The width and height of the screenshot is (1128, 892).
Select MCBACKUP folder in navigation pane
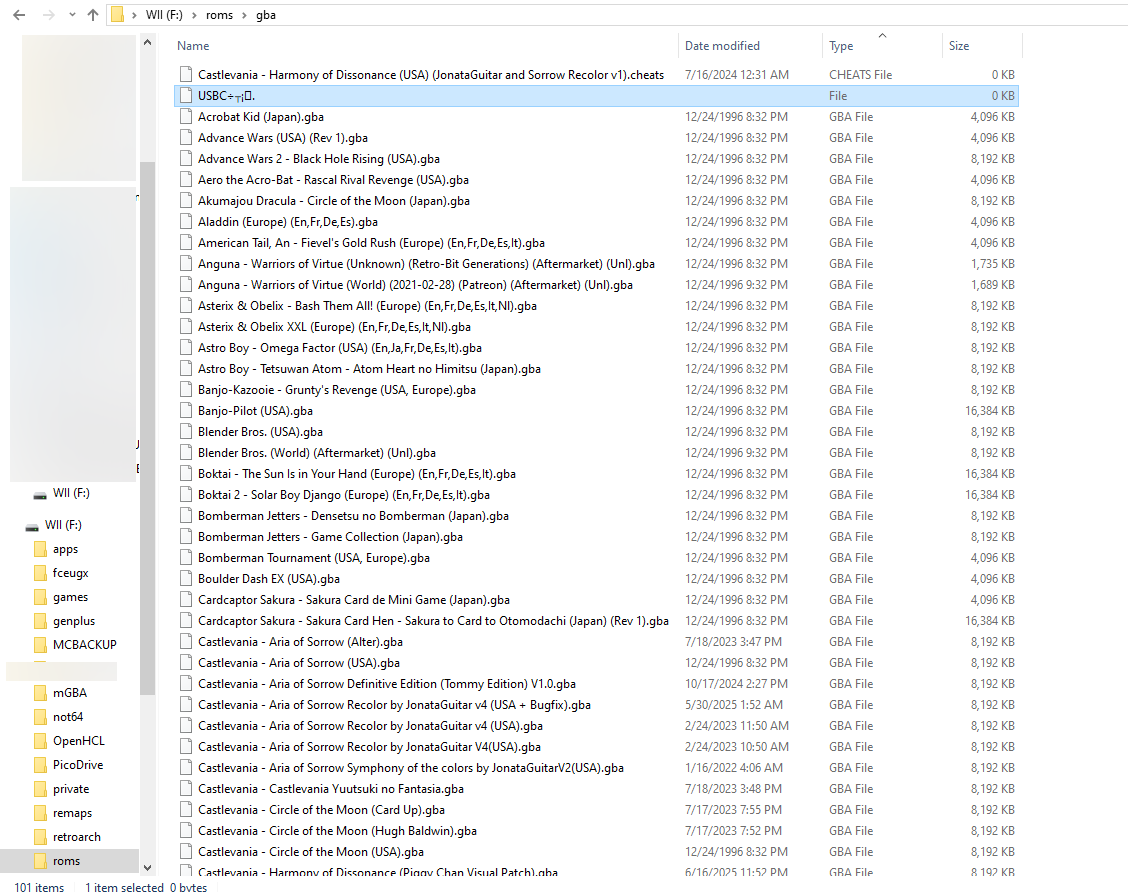click(x=84, y=645)
